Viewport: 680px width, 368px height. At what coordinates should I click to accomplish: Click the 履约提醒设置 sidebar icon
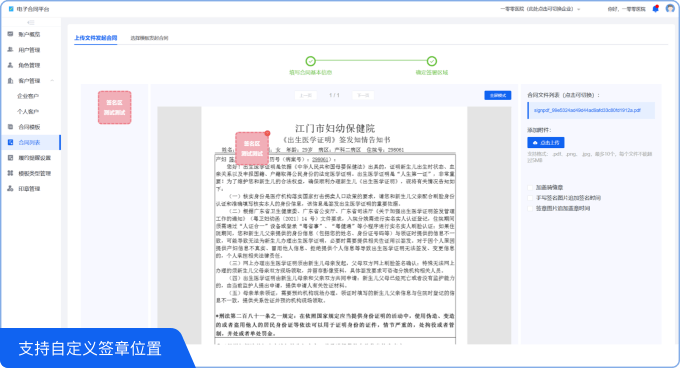pos(10,158)
